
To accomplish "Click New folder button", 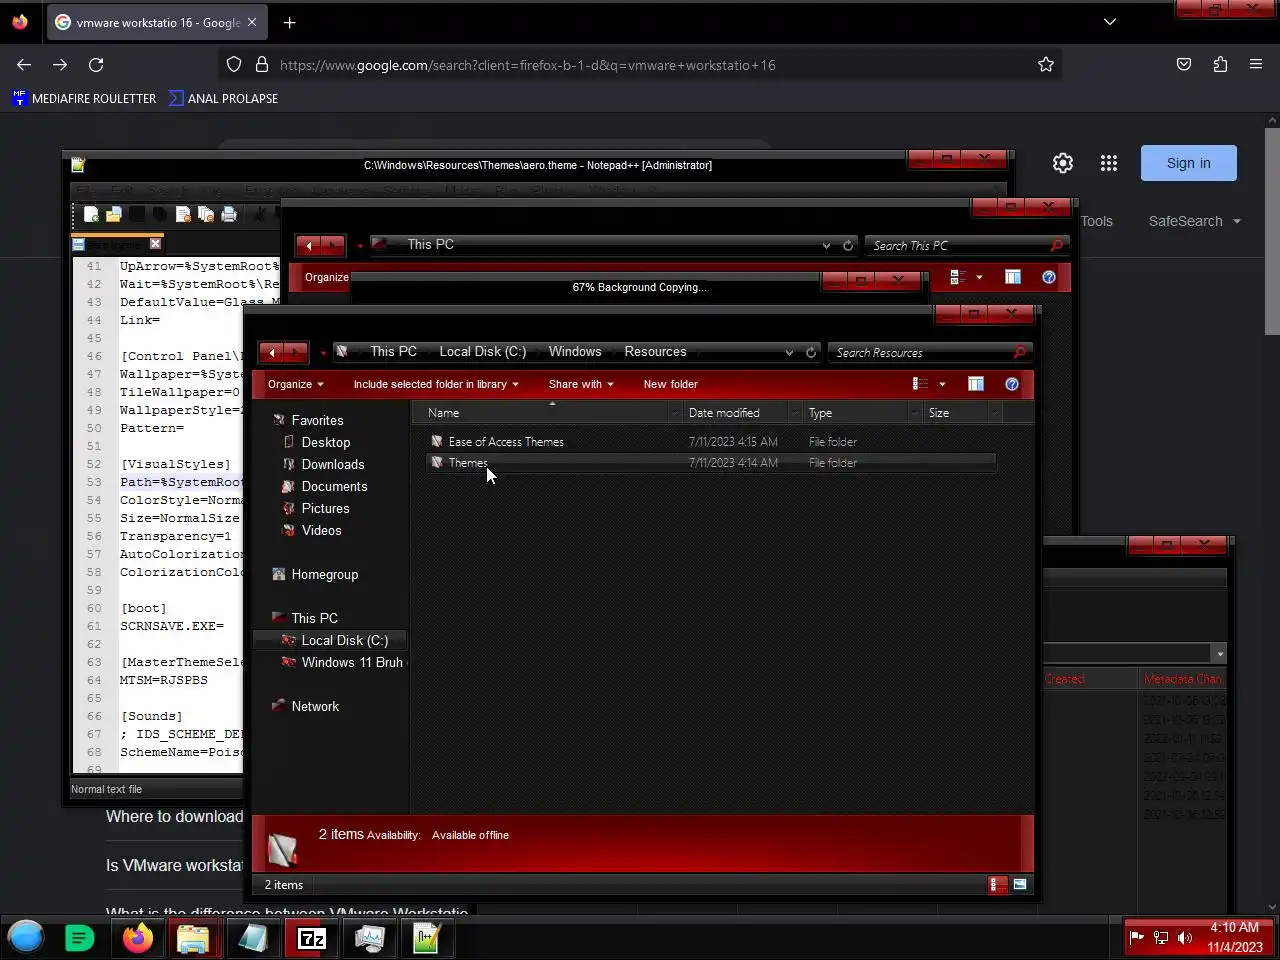I will pyautogui.click(x=670, y=384).
